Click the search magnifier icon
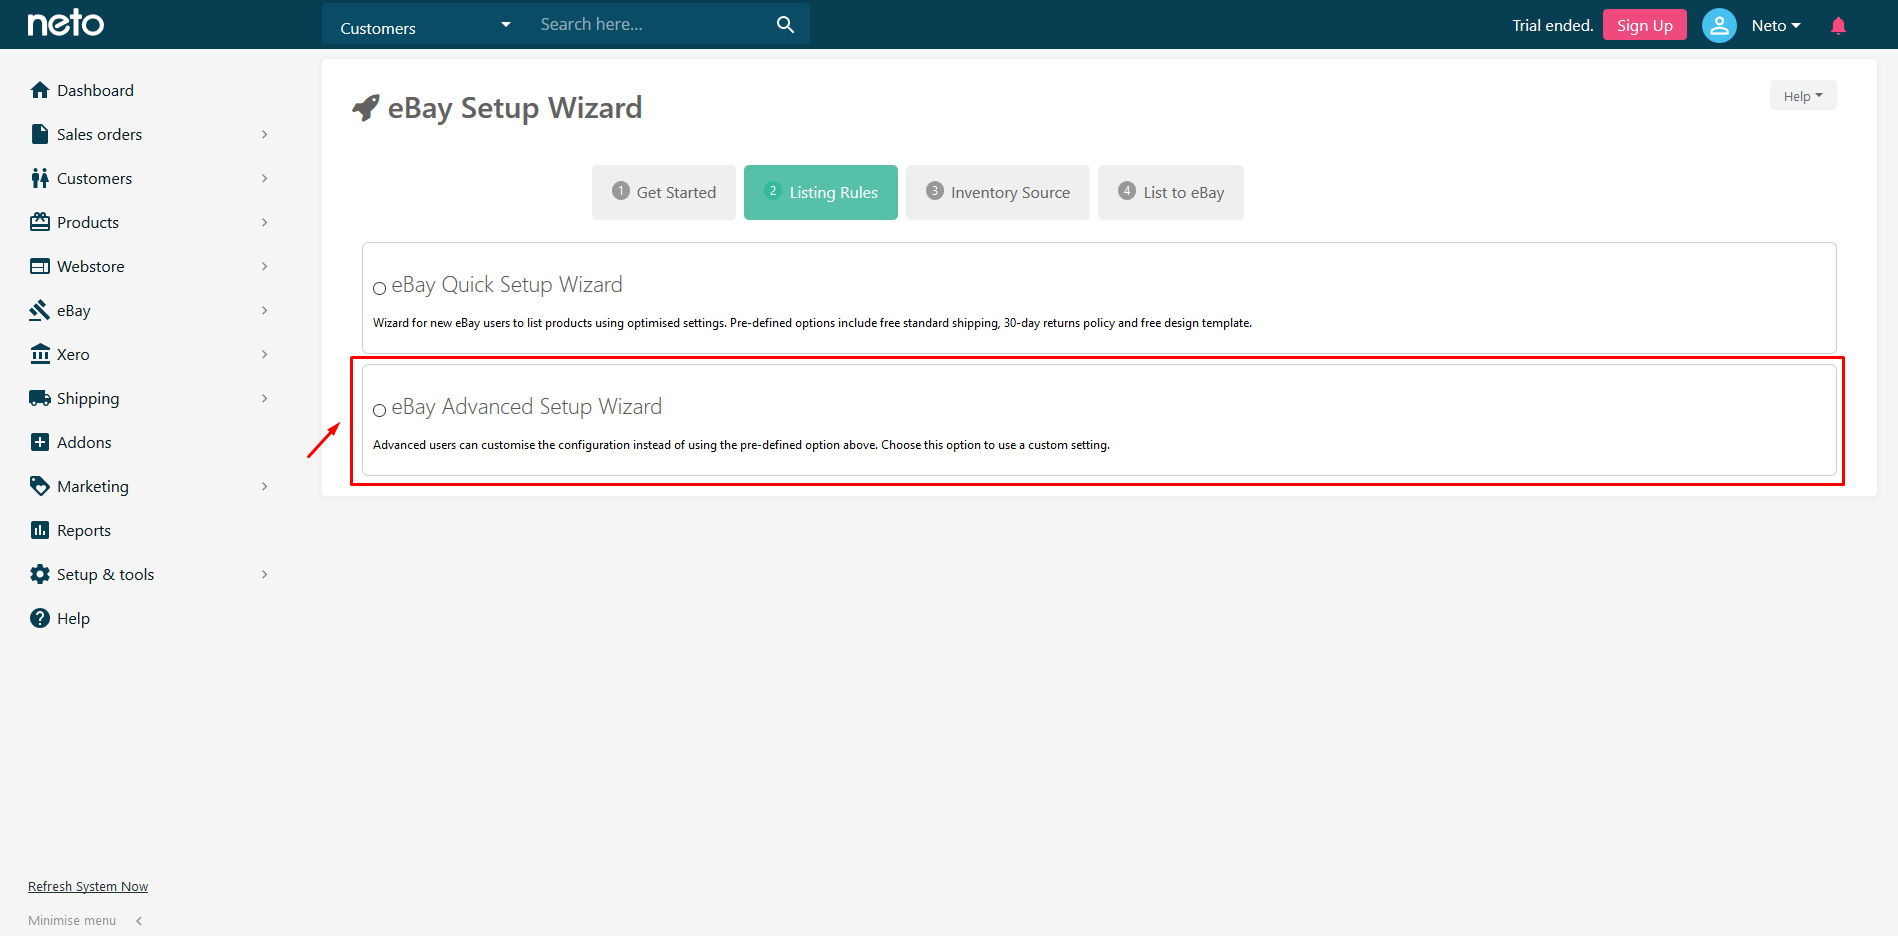1898x936 pixels. click(786, 24)
